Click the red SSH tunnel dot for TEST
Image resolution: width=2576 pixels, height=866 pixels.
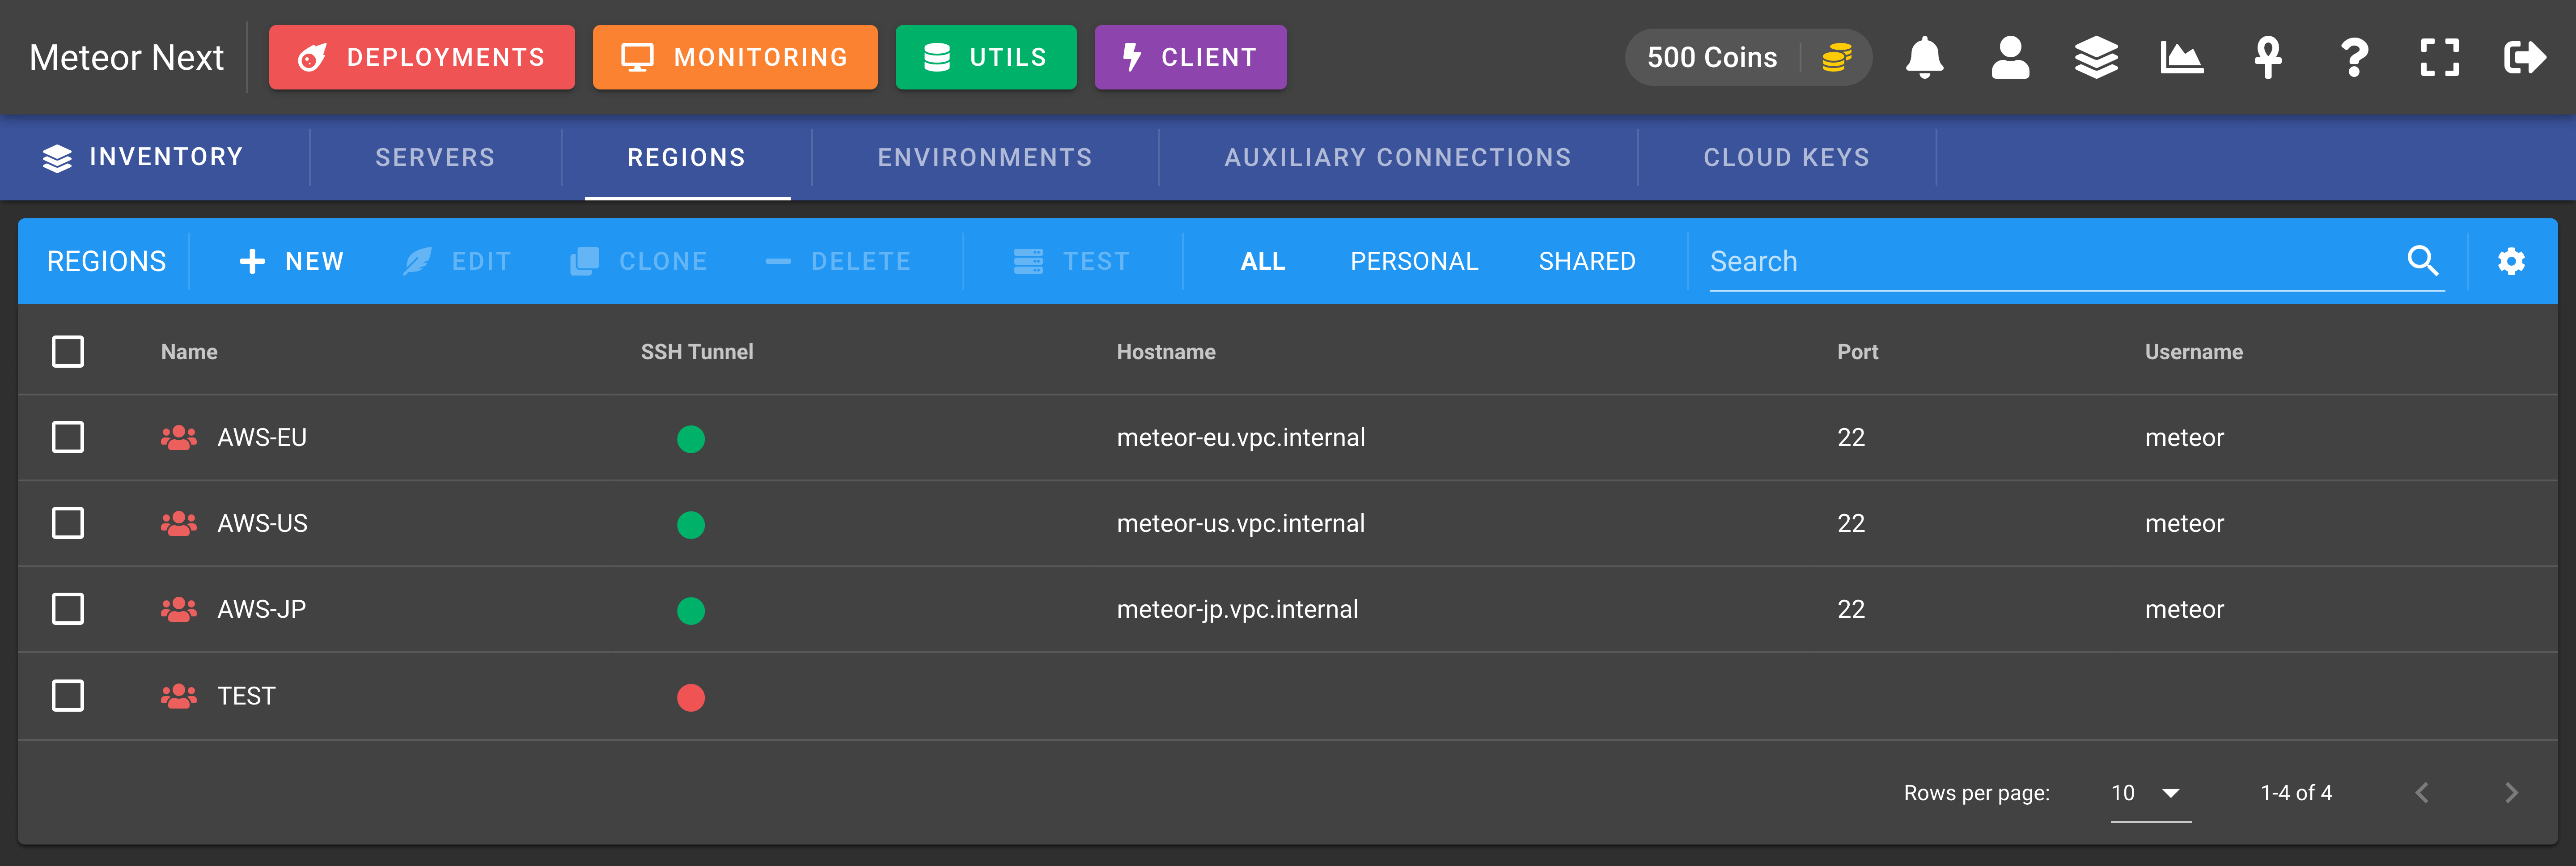[x=691, y=698]
